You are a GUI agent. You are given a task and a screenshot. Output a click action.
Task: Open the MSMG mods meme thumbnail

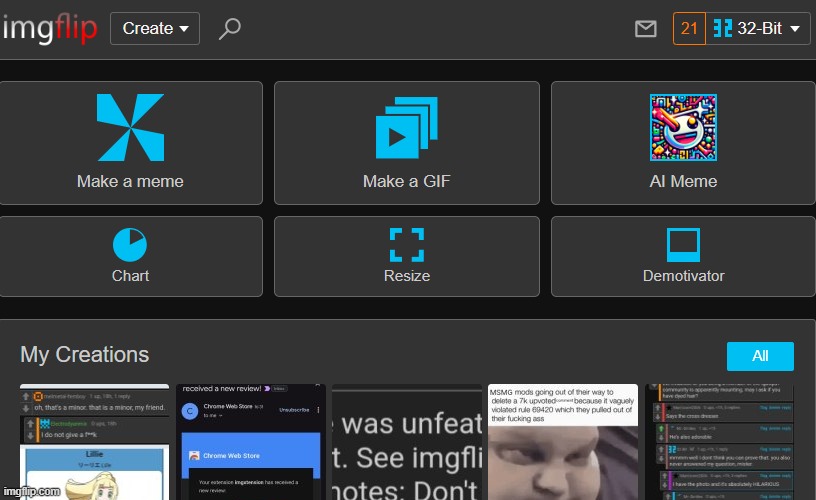(x=563, y=442)
